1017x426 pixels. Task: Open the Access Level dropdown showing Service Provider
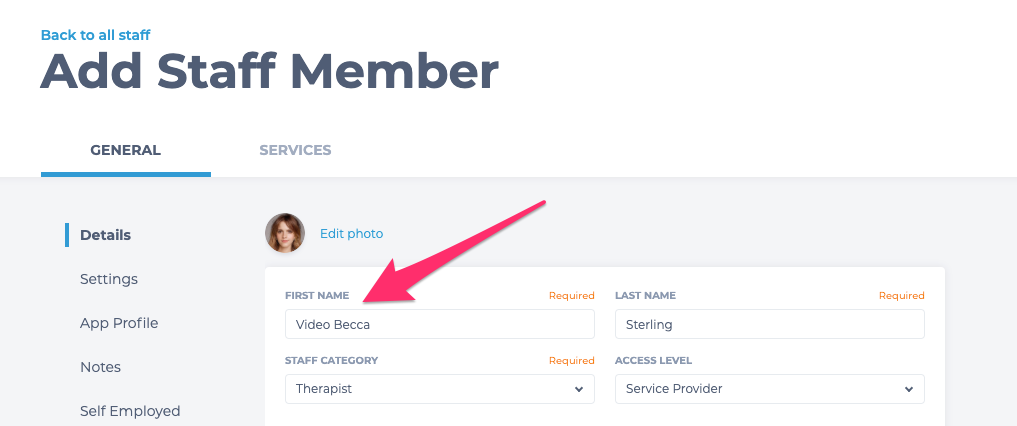[770, 389]
